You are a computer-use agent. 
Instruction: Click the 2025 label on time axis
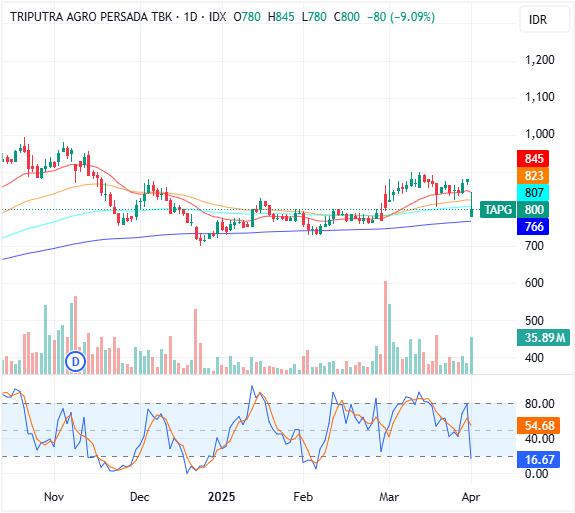[221, 497]
